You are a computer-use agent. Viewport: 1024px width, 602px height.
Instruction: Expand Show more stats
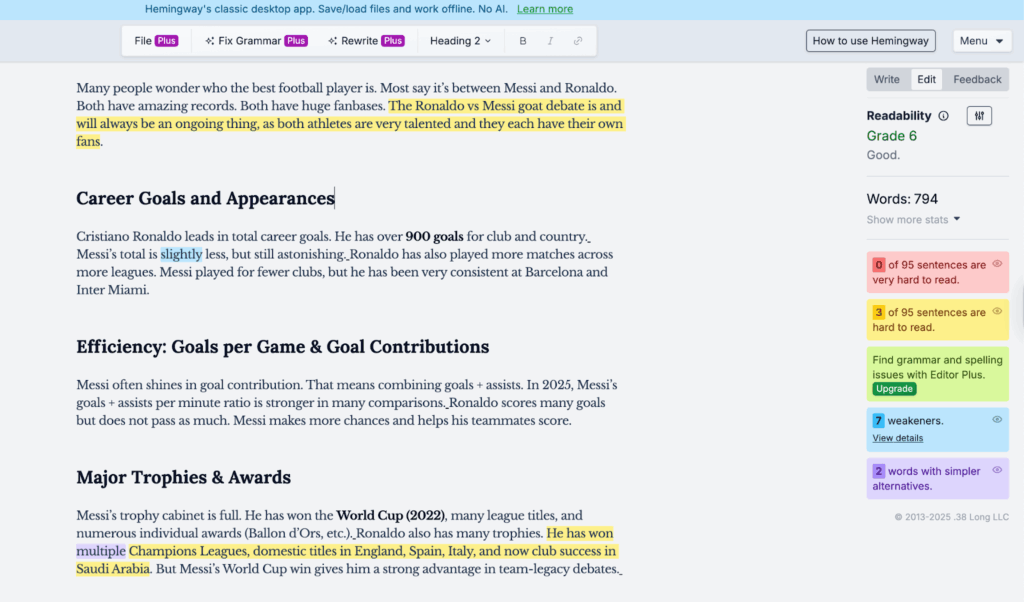tap(913, 219)
